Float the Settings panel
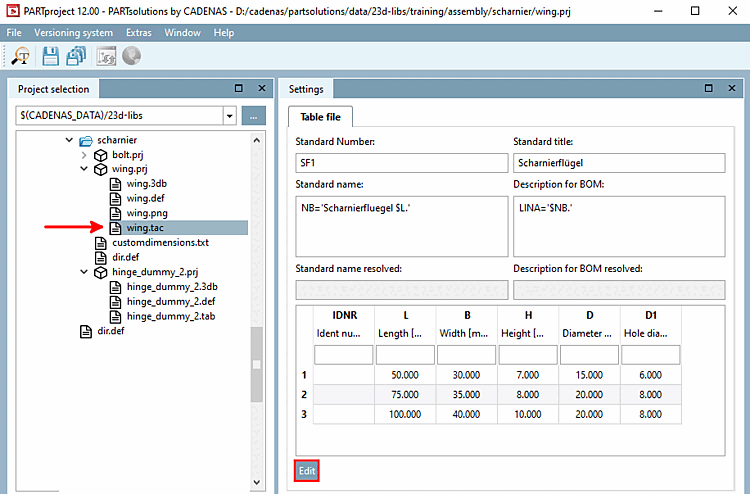The image size is (750, 494). (707, 89)
